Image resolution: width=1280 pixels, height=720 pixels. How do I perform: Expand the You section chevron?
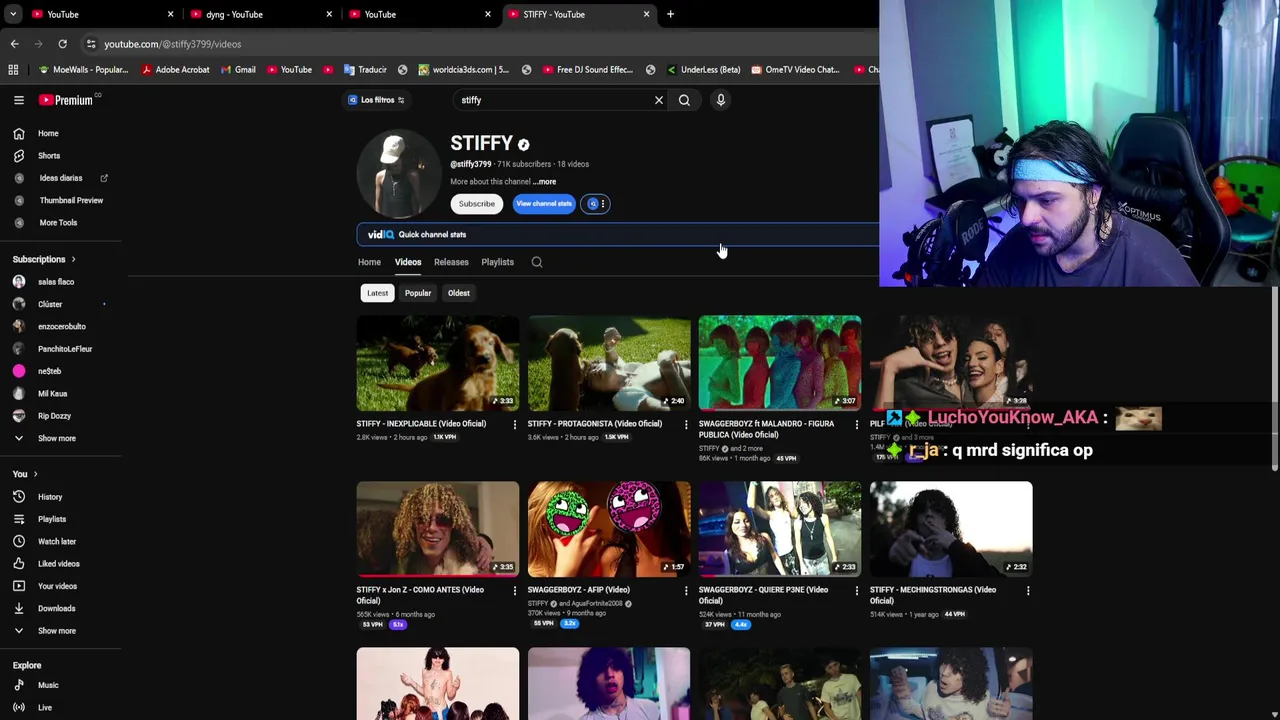pyautogui.click(x=35, y=474)
